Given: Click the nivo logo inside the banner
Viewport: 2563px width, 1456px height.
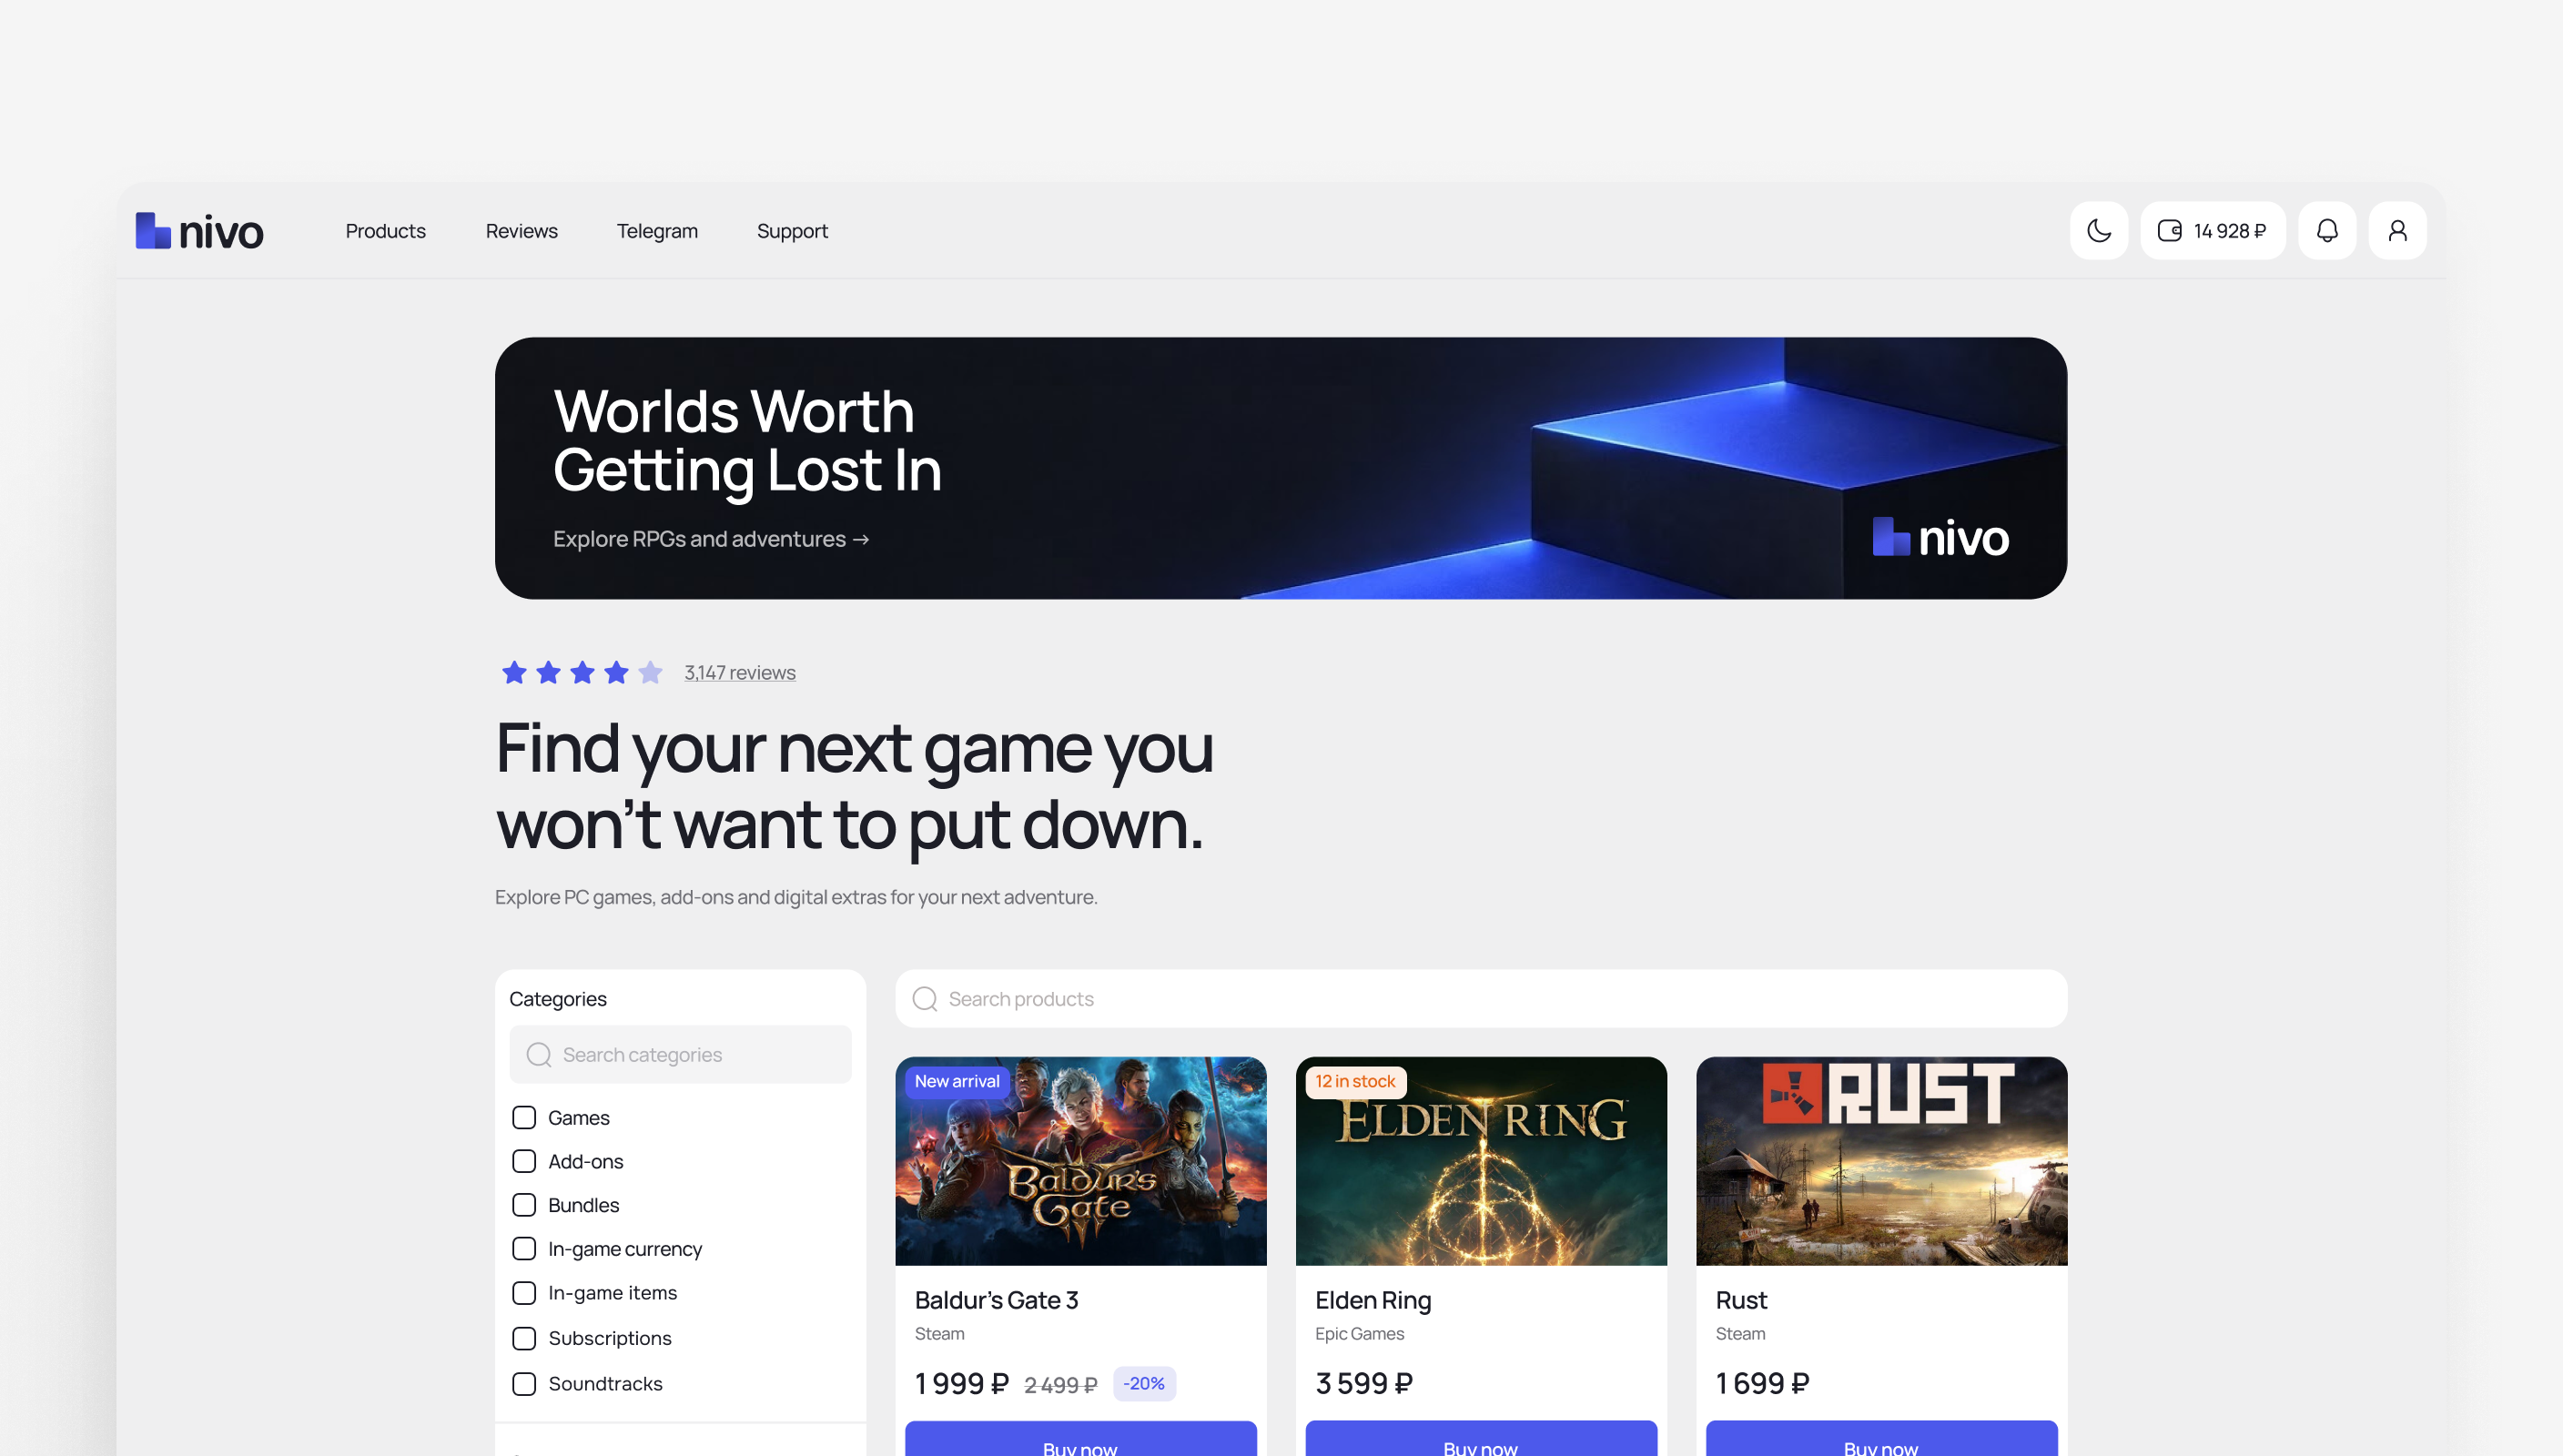Looking at the screenshot, I should point(1940,538).
